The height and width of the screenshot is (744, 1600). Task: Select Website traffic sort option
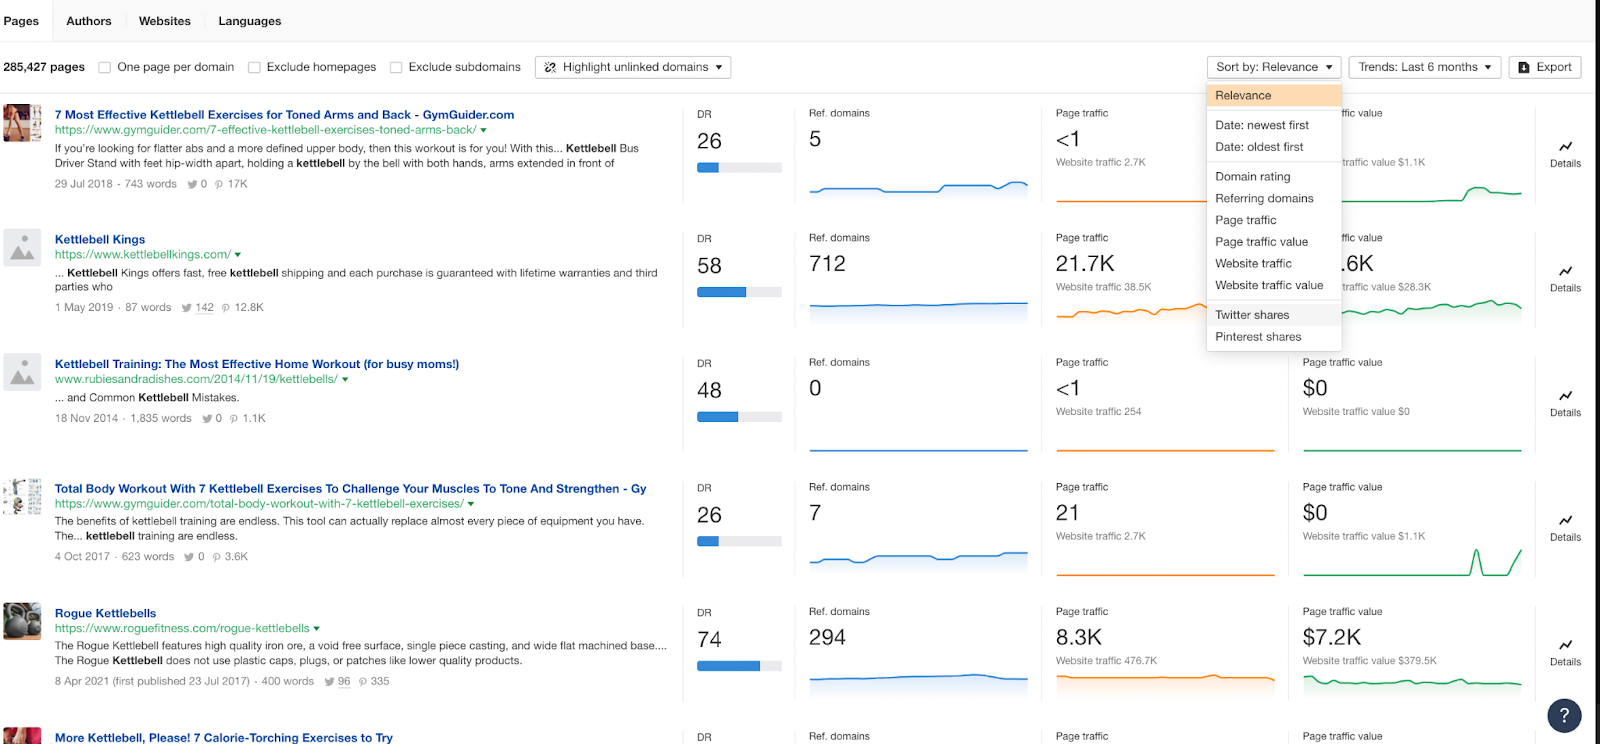[1274, 264]
